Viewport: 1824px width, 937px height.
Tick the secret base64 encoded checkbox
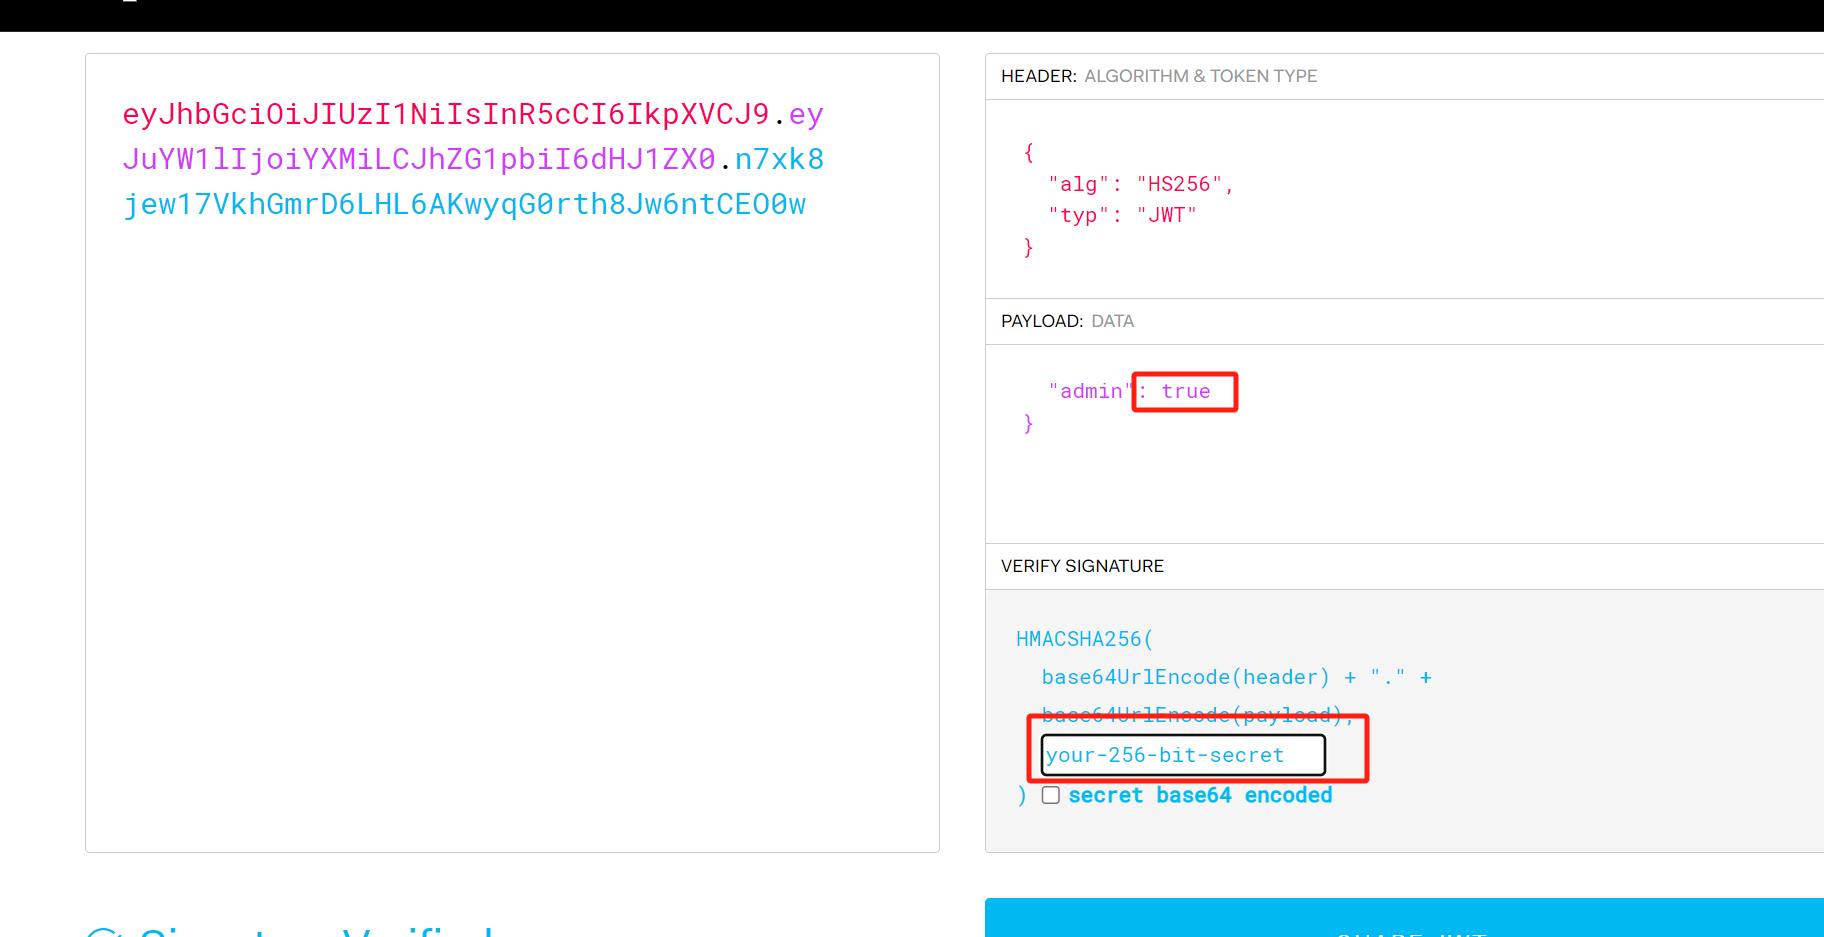pyautogui.click(x=1050, y=795)
